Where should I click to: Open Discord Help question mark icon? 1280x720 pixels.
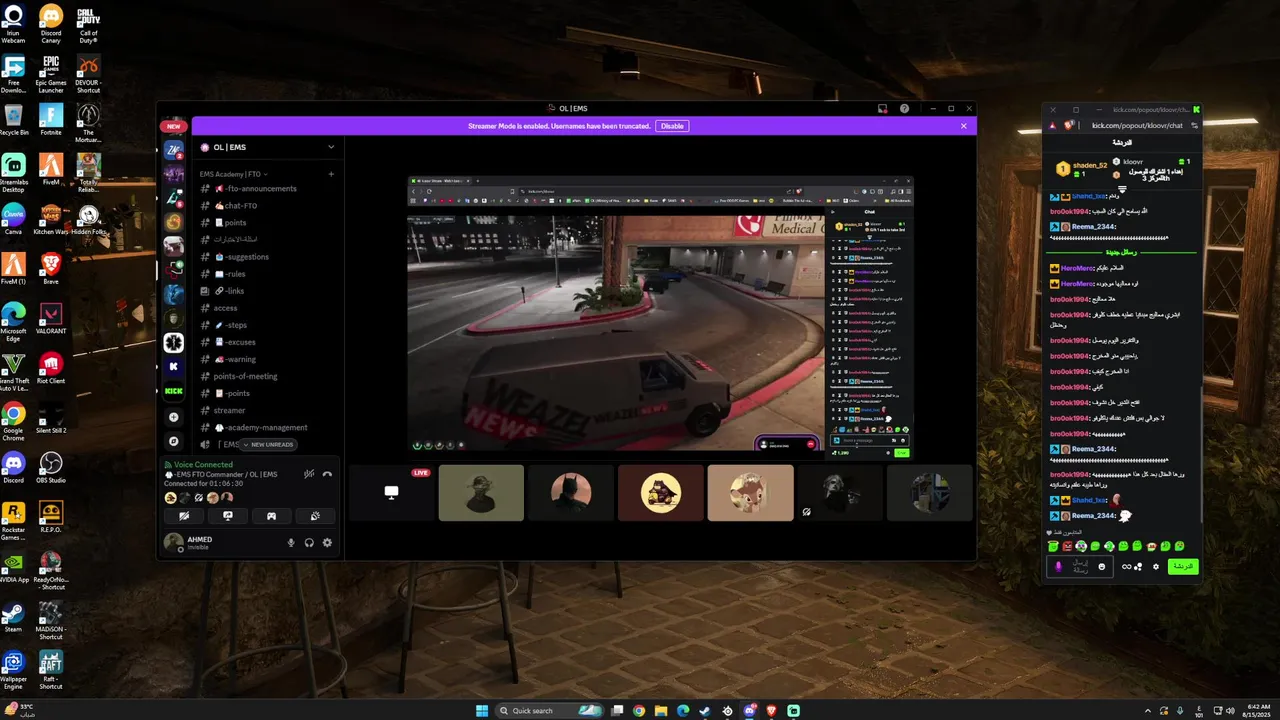905,108
